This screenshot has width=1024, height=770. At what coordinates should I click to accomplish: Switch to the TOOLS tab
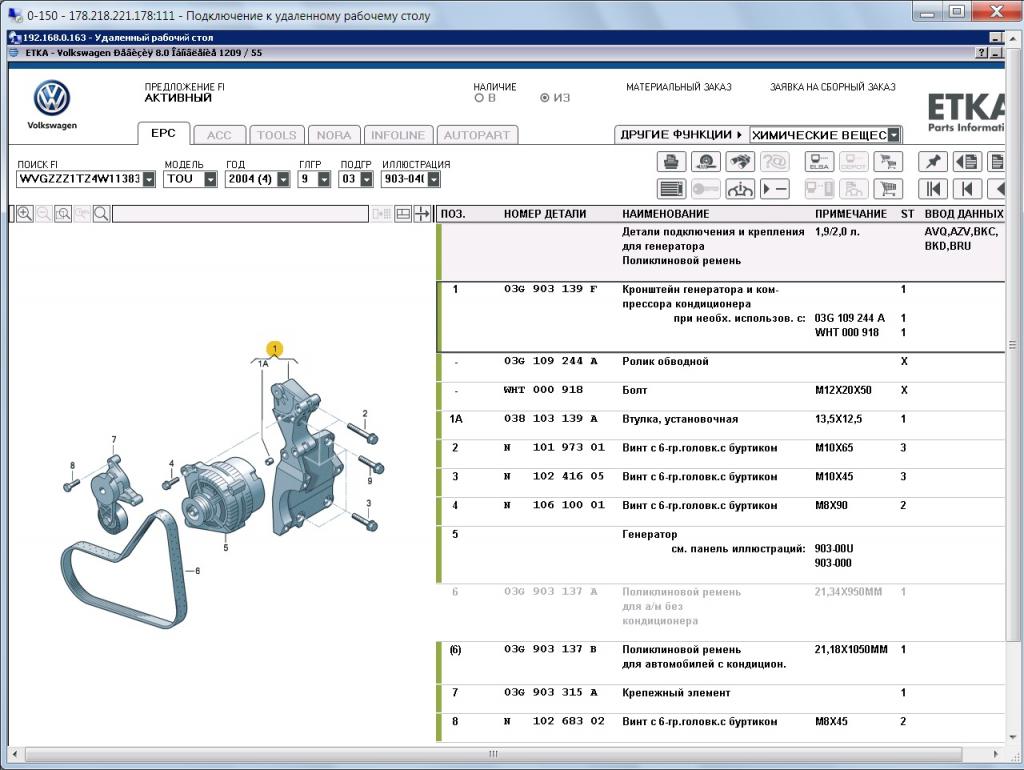pyautogui.click(x=277, y=135)
